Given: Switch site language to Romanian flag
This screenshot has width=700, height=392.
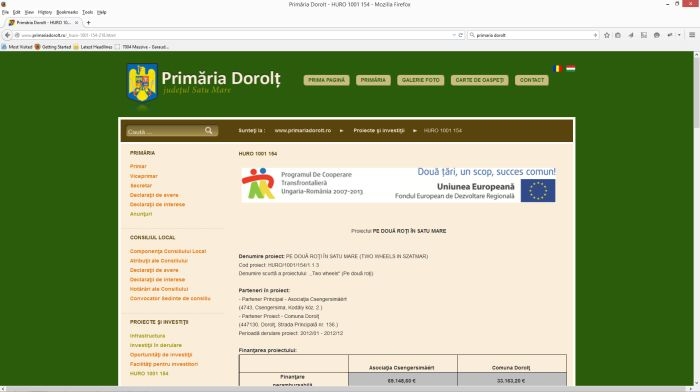Looking at the screenshot, I should click(557, 68).
